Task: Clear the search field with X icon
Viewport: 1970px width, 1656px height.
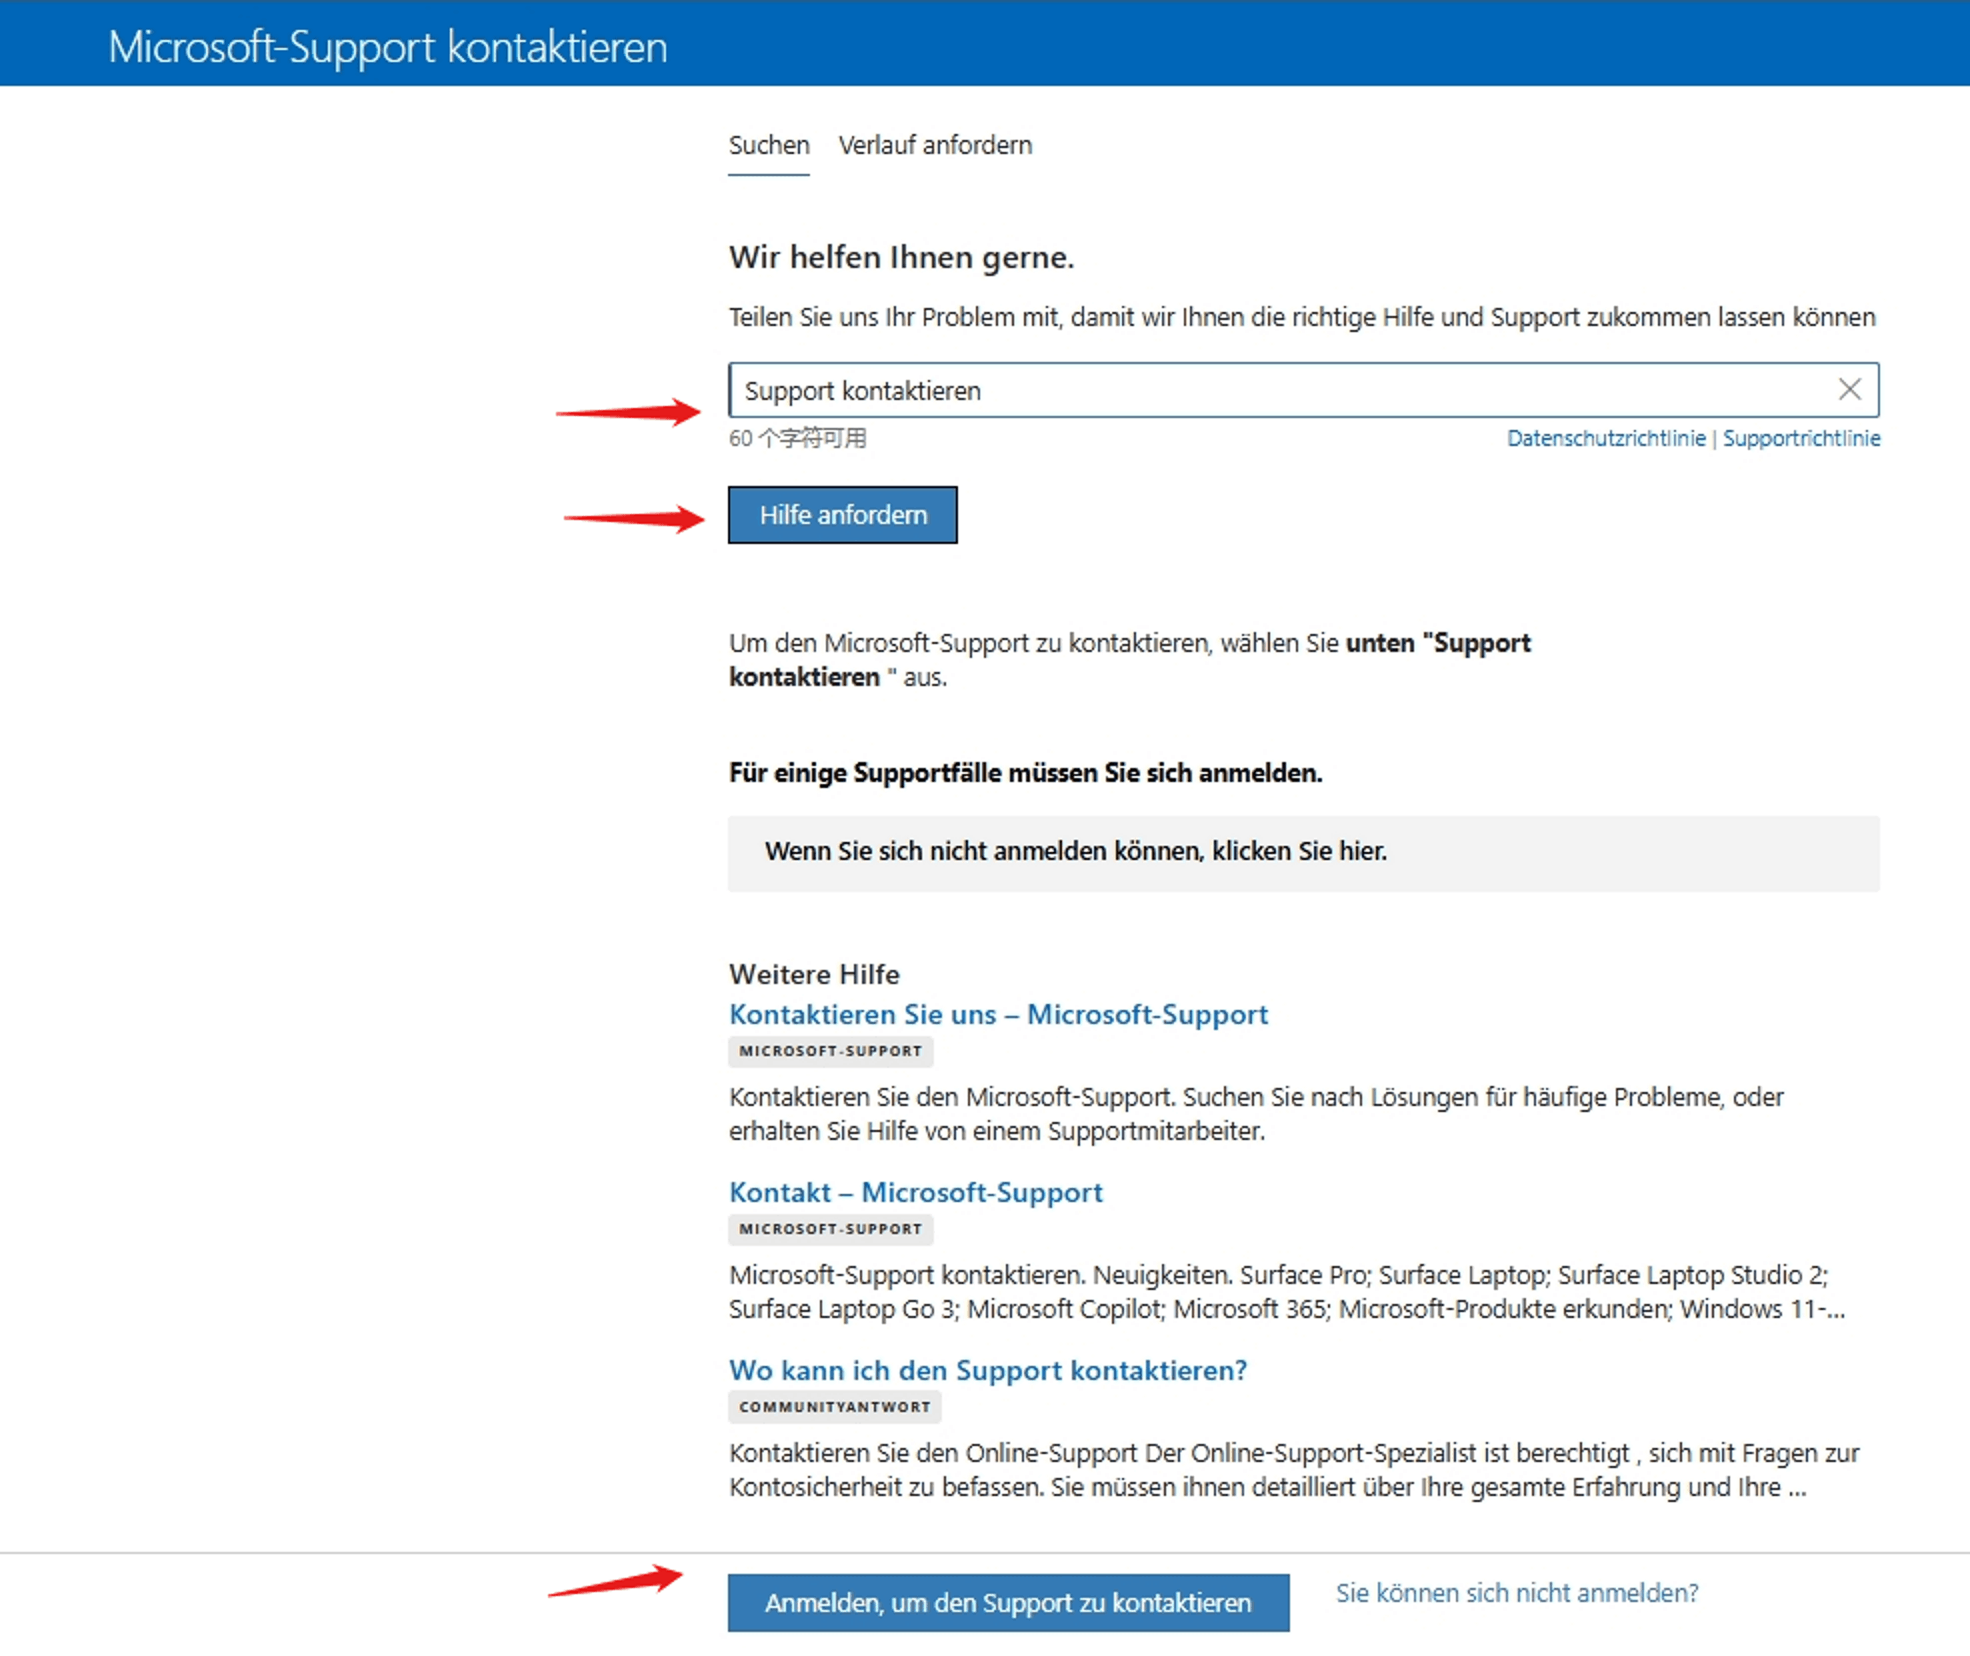Action: pos(1849,390)
